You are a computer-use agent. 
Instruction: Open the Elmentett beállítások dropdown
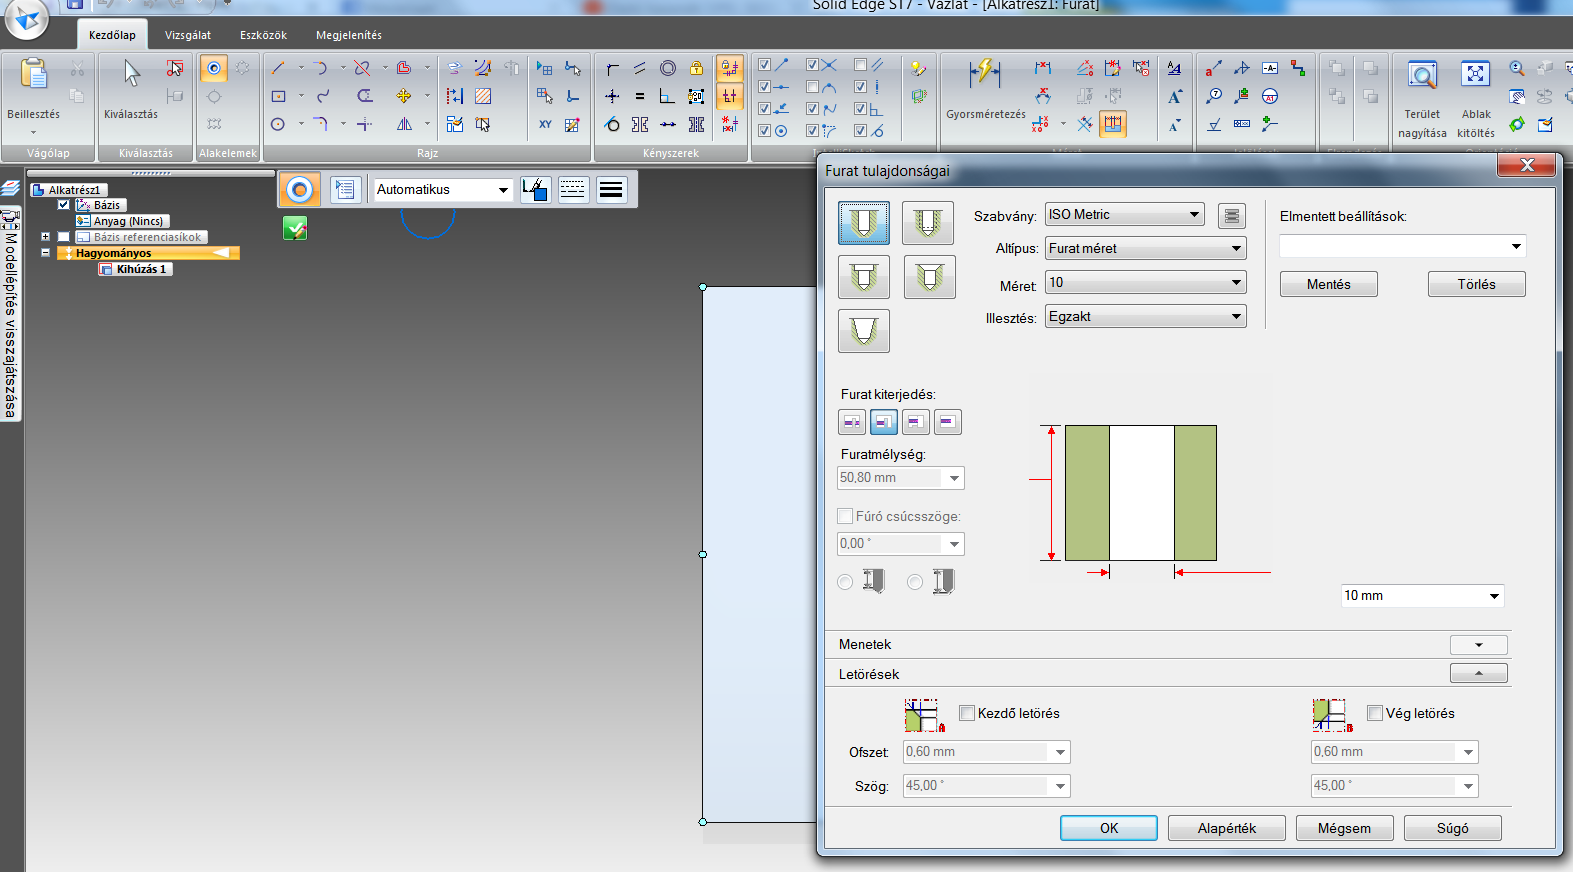pyautogui.click(x=1403, y=246)
